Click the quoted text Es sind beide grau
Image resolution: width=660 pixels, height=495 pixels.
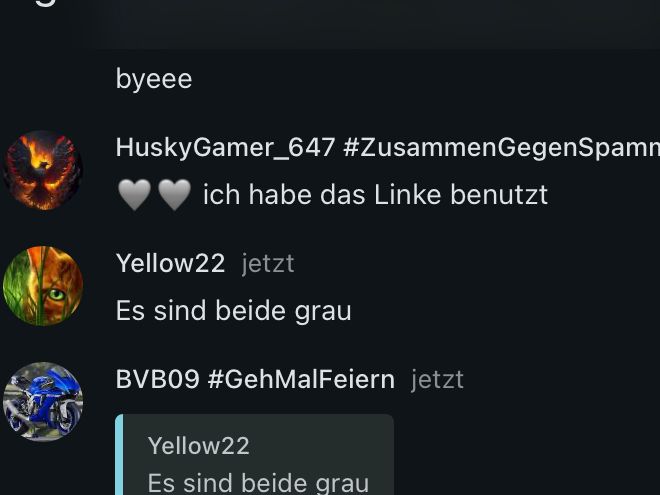point(258,483)
